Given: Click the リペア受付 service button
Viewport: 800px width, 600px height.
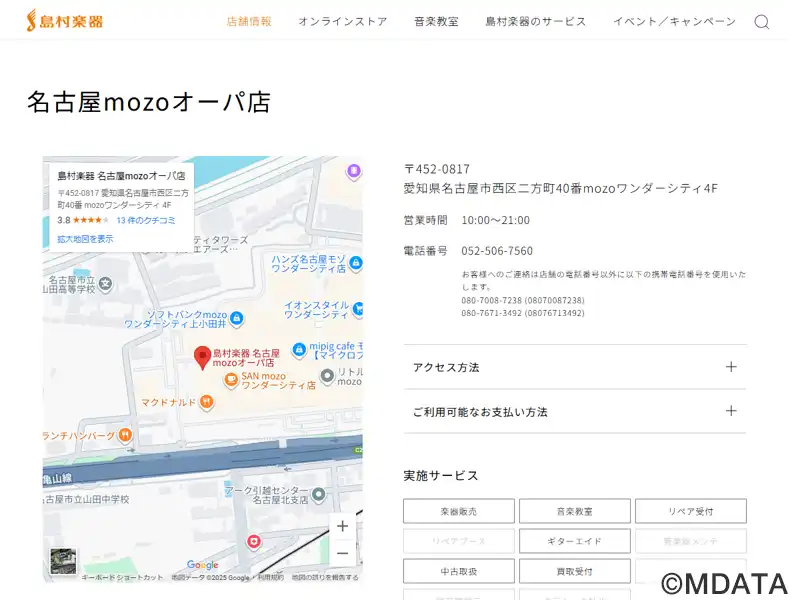Looking at the screenshot, I should 691,511.
